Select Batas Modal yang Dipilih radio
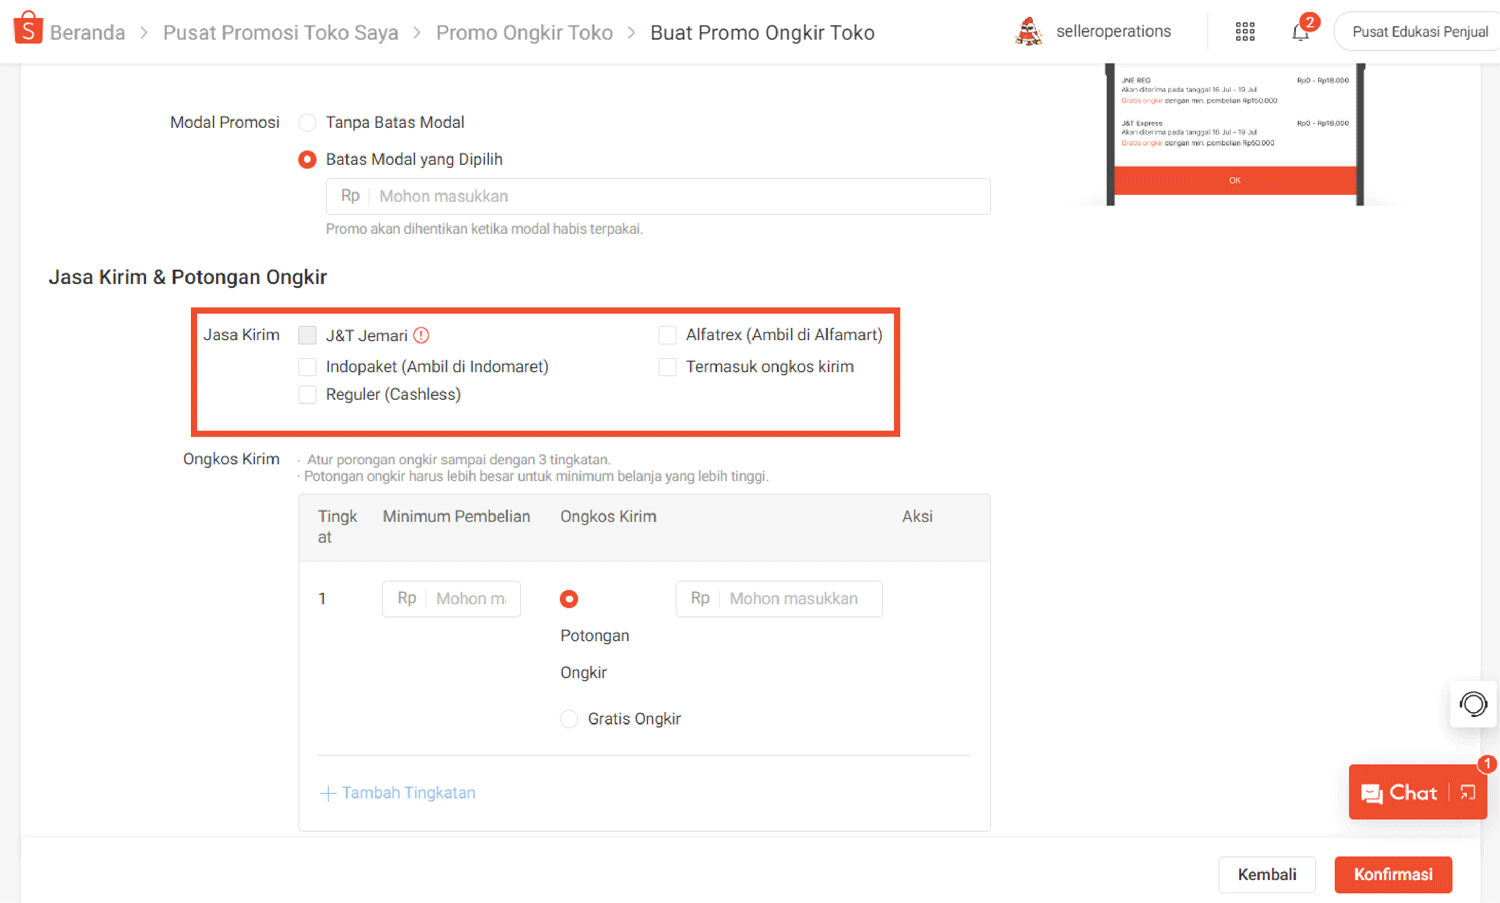Viewport: 1500px width, 903px height. click(308, 160)
